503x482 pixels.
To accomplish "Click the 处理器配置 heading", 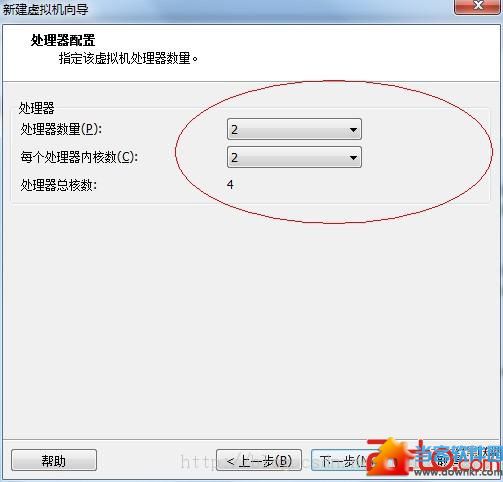I will click(63, 41).
